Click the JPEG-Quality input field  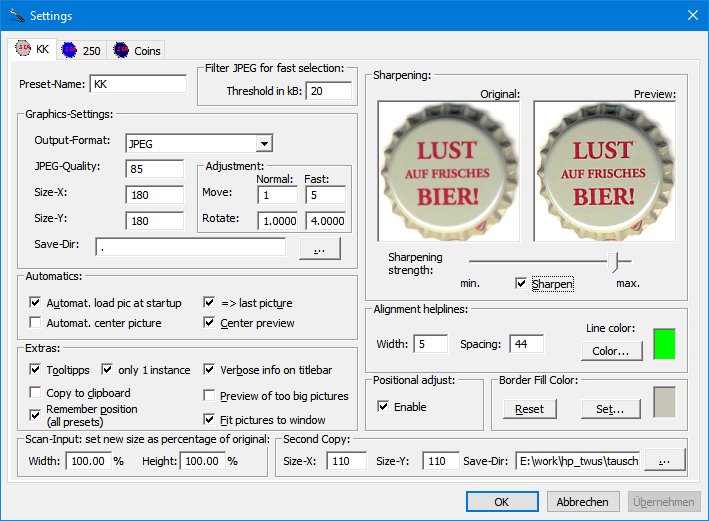pyautogui.click(x=155, y=168)
